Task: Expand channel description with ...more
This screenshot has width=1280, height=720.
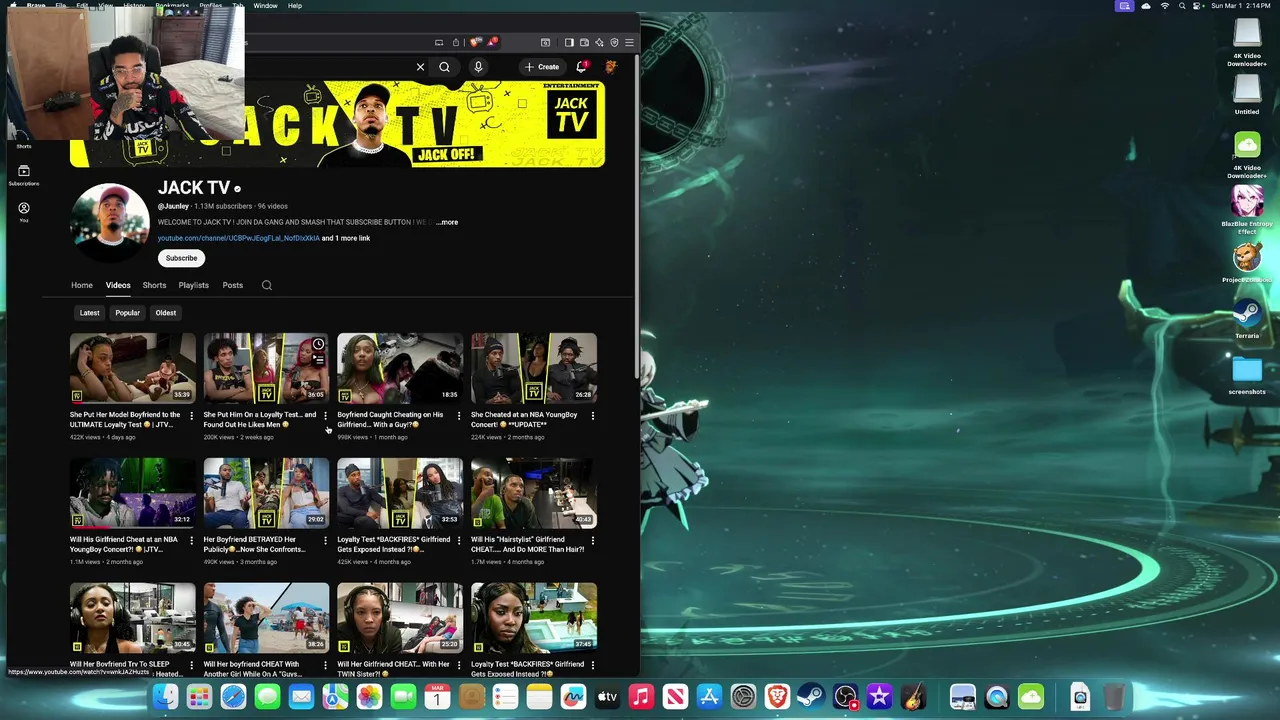Action: click(x=447, y=222)
